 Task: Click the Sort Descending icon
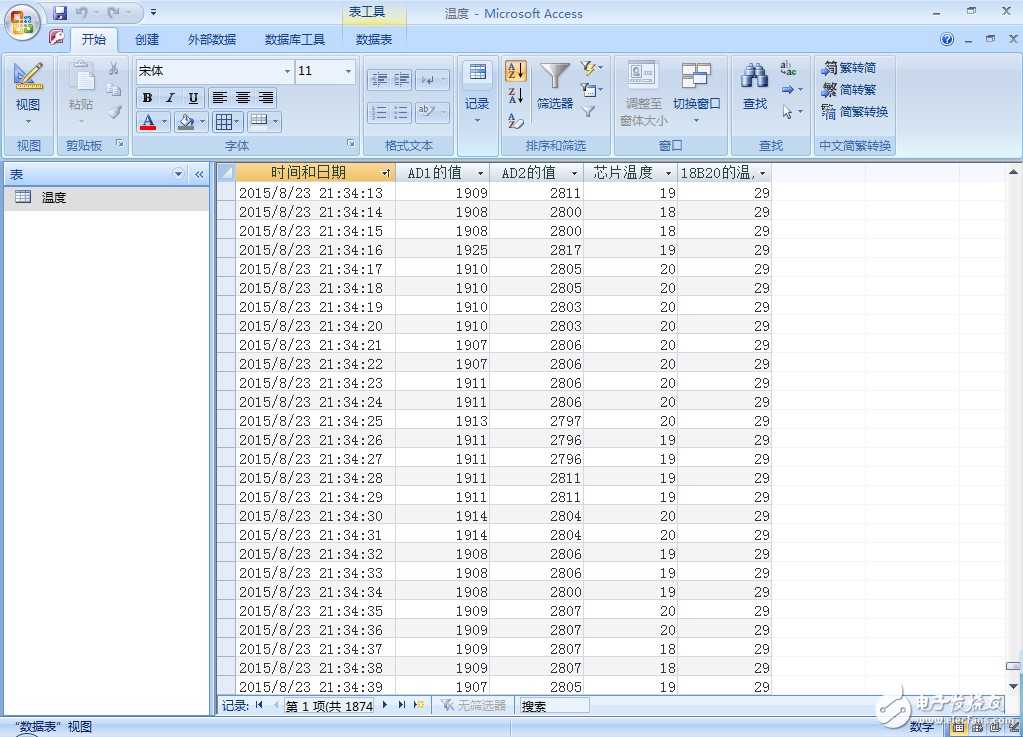pos(516,96)
